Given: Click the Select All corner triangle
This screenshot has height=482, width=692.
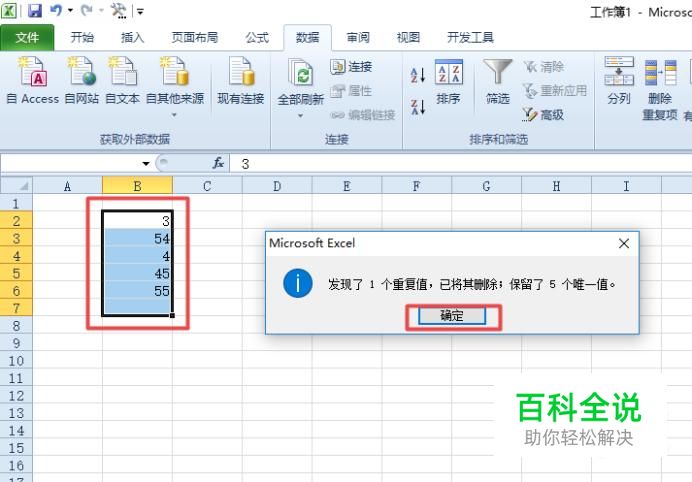Looking at the screenshot, I should pos(16,185).
